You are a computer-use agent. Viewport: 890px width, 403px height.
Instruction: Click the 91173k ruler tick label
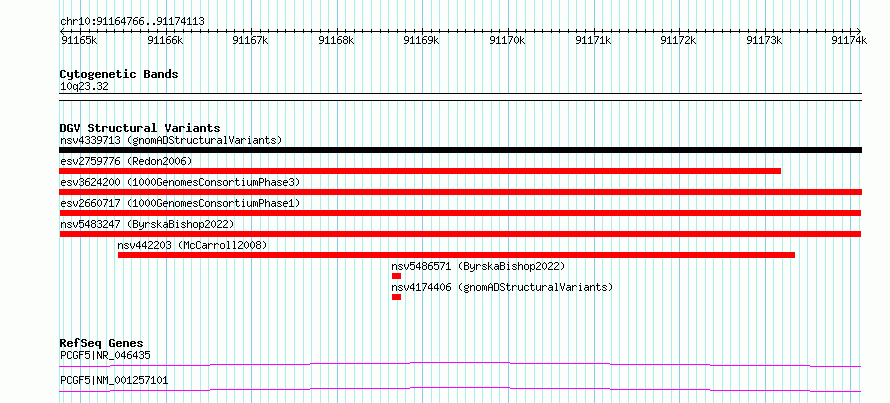point(764,40)
